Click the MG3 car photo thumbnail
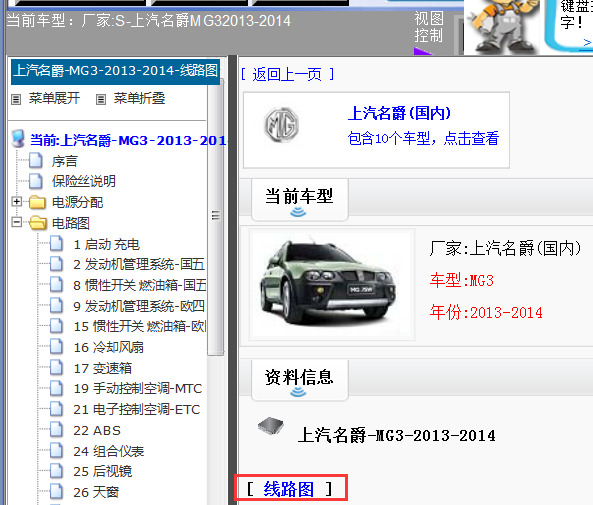Screen dimensions: 593x505 point(331,284)
